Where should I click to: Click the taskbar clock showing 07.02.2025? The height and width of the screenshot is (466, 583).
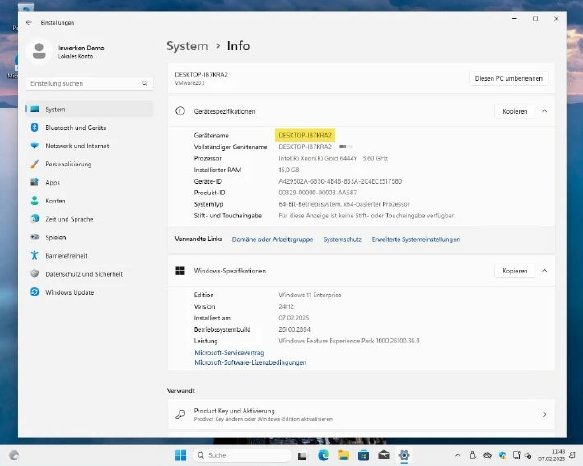551,455
